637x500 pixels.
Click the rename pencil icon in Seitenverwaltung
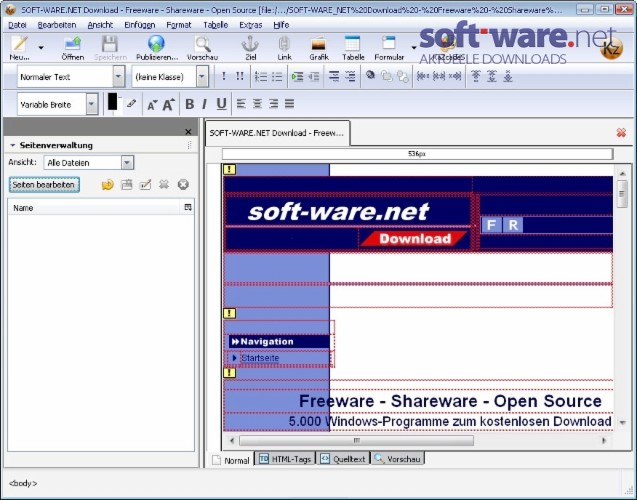145,184
